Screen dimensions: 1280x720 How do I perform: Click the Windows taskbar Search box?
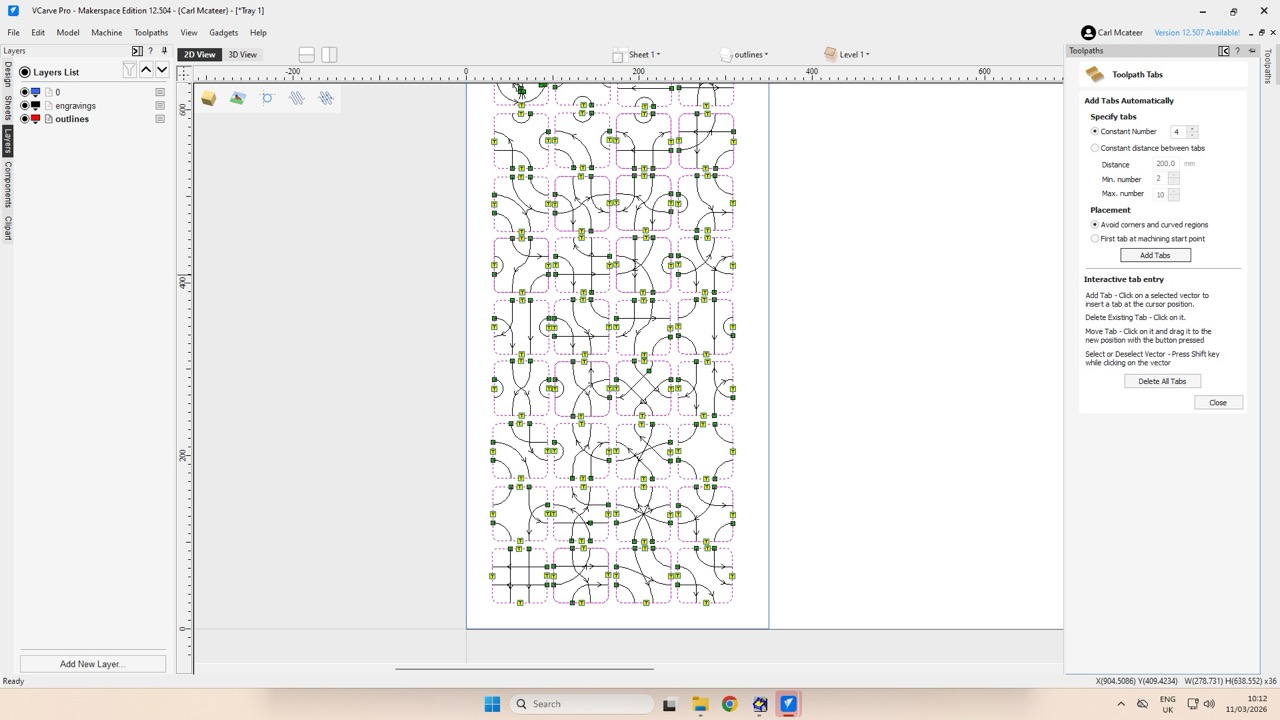coord(580,704)
